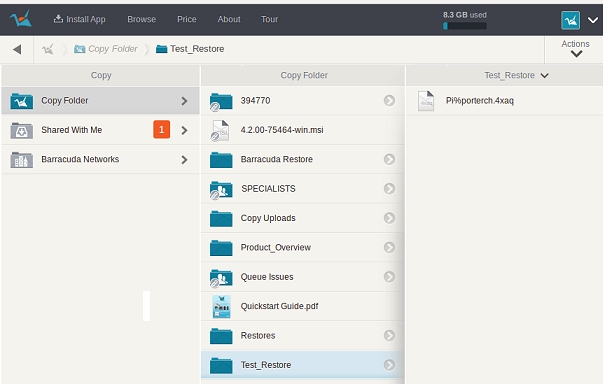Click the Test_Restore breadcrumb text
Image resolution: width=605 pixels, height=384 pixels.
click(197, 49)
